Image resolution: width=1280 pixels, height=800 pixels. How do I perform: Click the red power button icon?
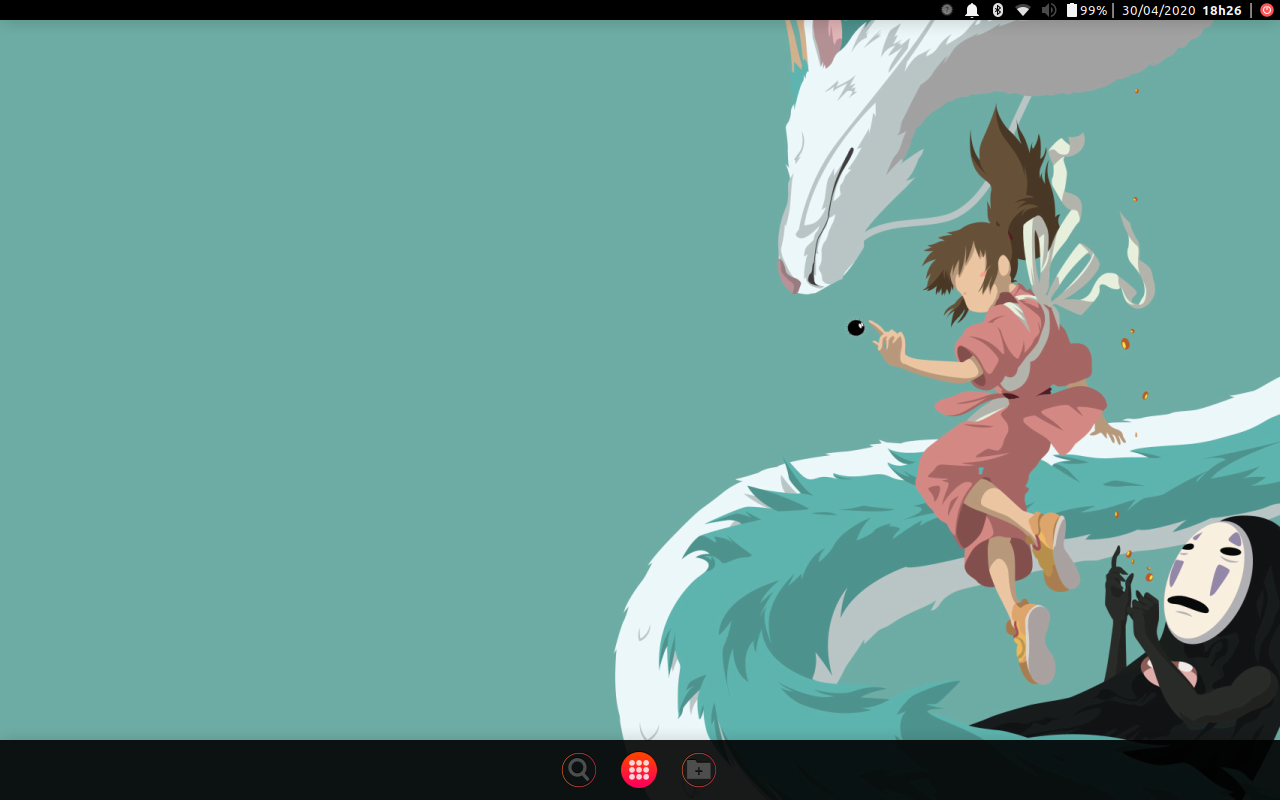[1267, 10]
